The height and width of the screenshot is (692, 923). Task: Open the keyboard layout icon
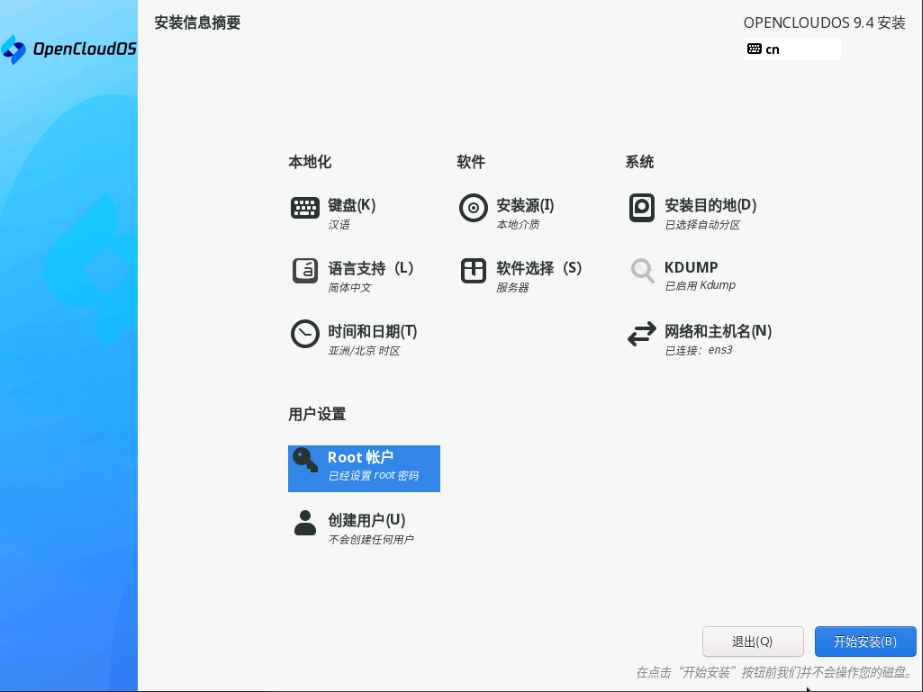pyautogui.click(x=305, y=208)
